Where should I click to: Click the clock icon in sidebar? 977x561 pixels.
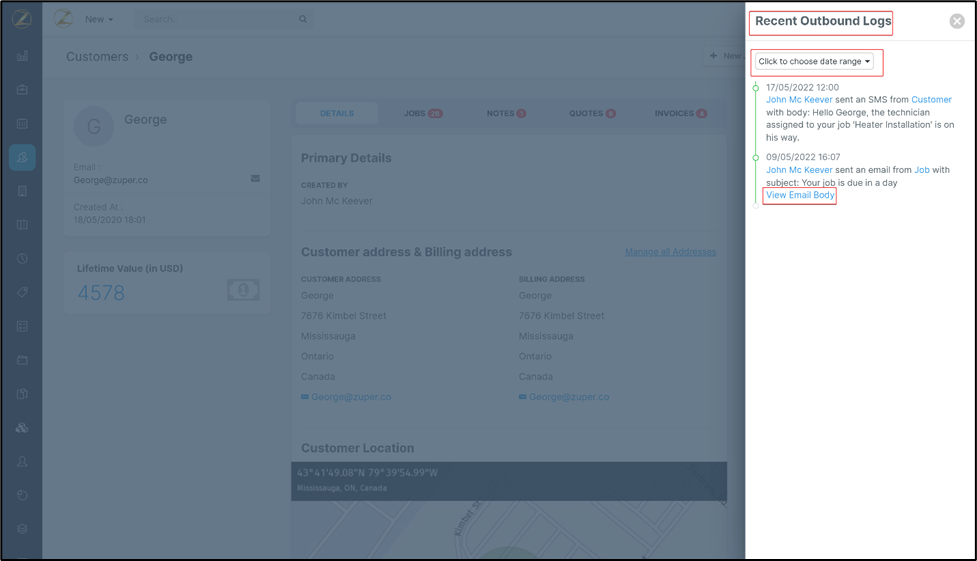22,259
